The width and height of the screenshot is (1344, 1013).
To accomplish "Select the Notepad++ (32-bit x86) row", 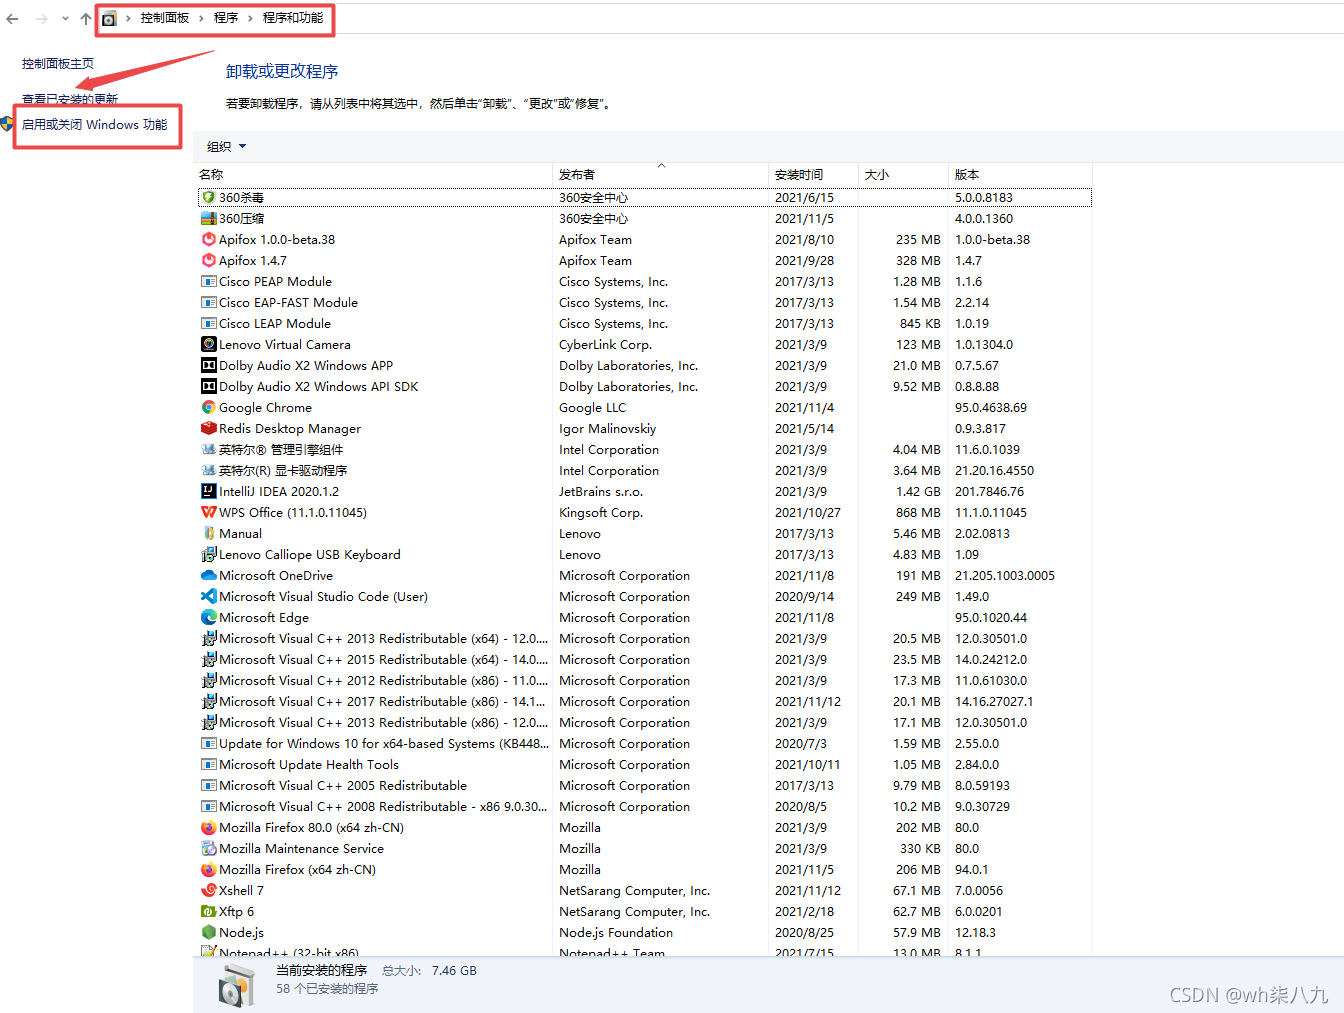I will tap(645, 951).
